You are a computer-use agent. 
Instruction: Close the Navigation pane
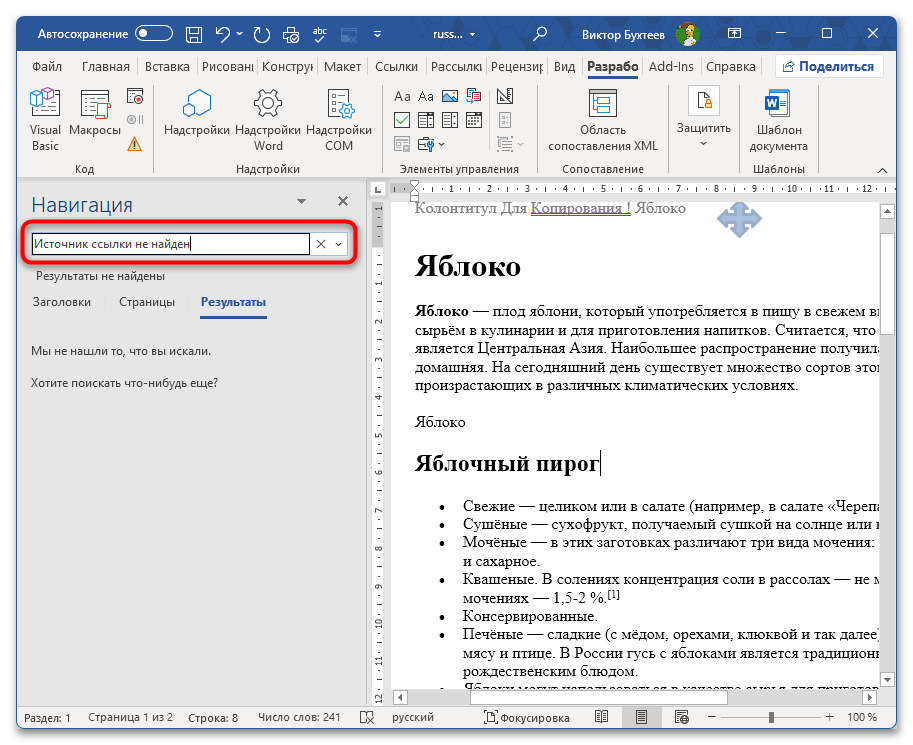[x=343, y=202]
